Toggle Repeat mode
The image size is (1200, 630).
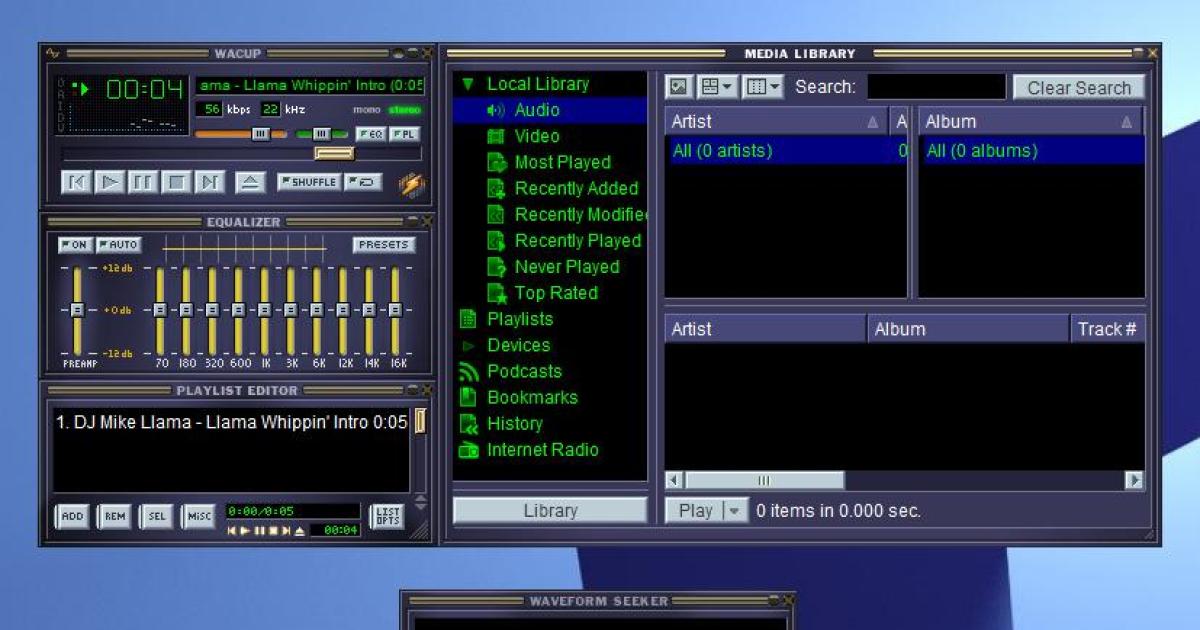pos(364,181)
